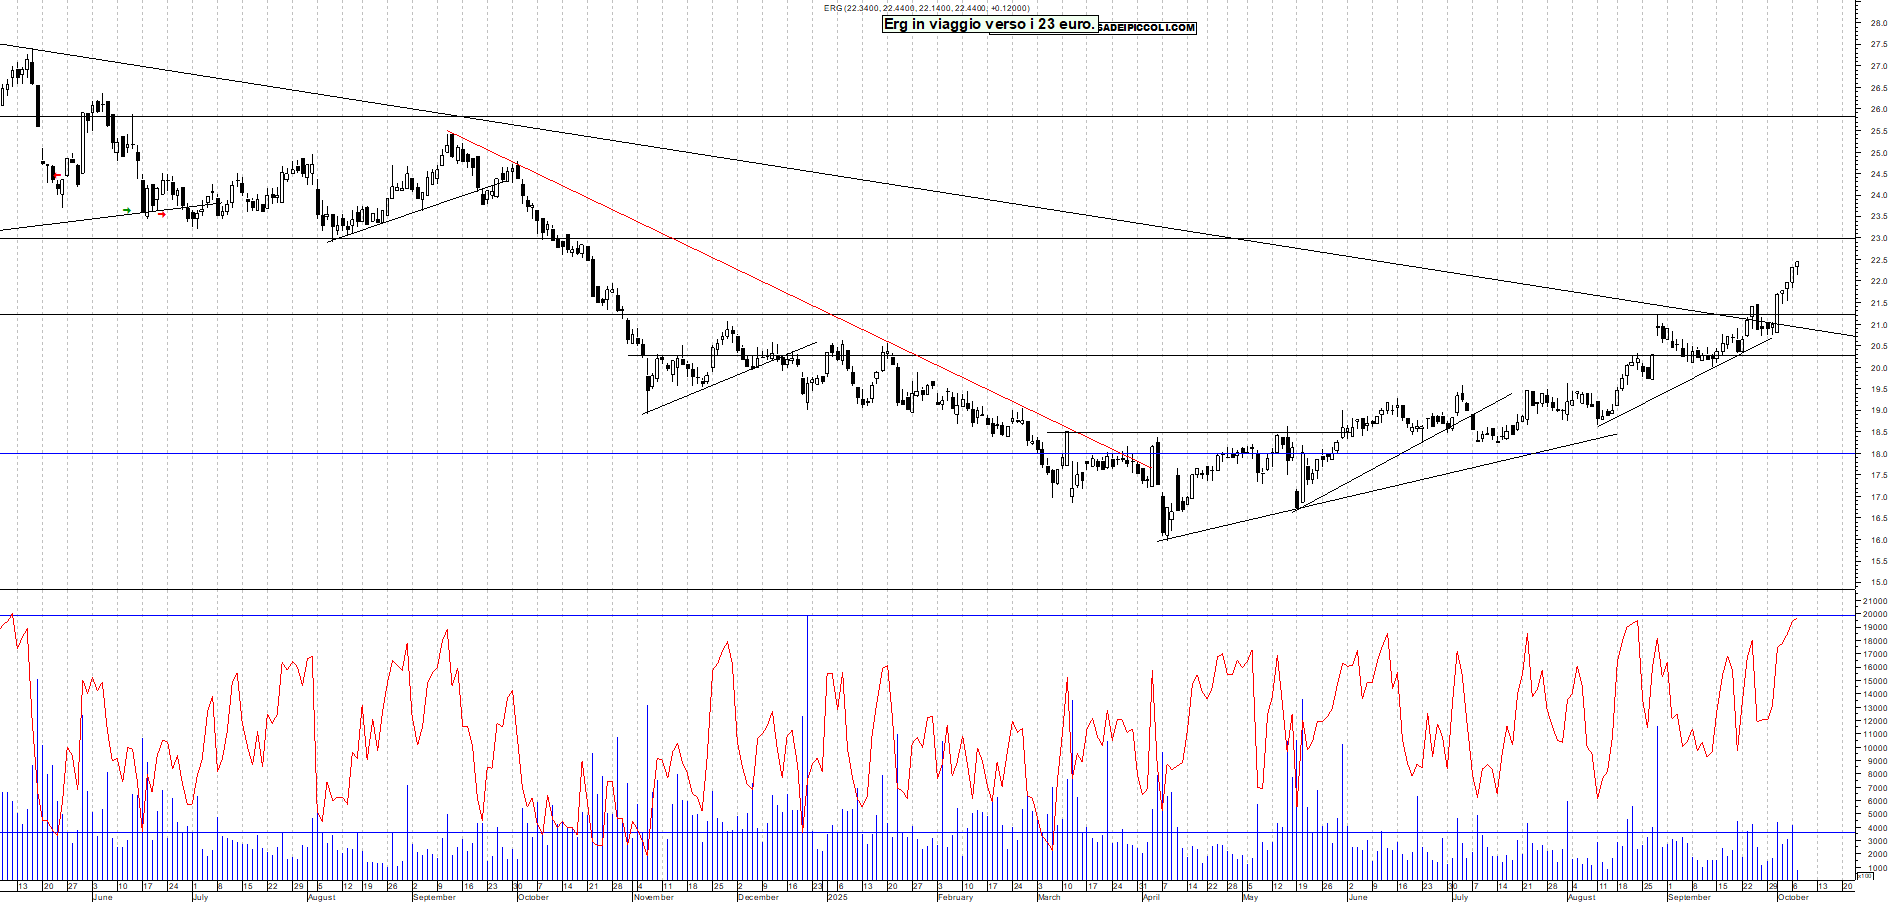Image resolution: width=1890 pixels, height=902 pixels.
Task: Select the September label at the far right
Action: [x=1689, y=897]
